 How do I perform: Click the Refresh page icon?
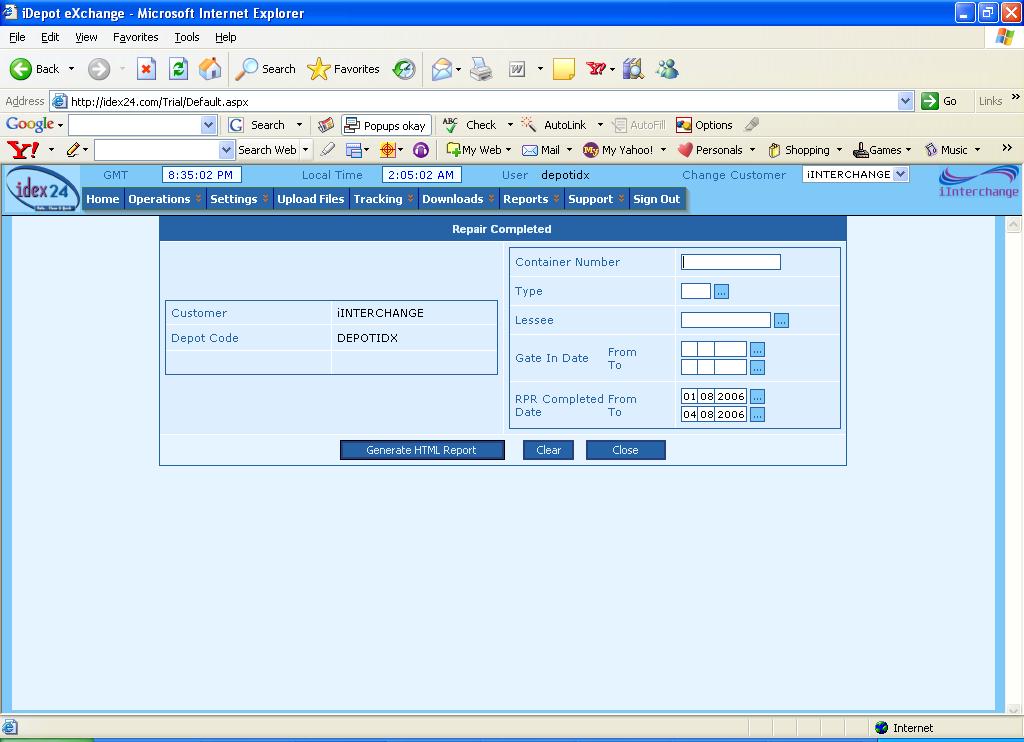click(178, 69)
